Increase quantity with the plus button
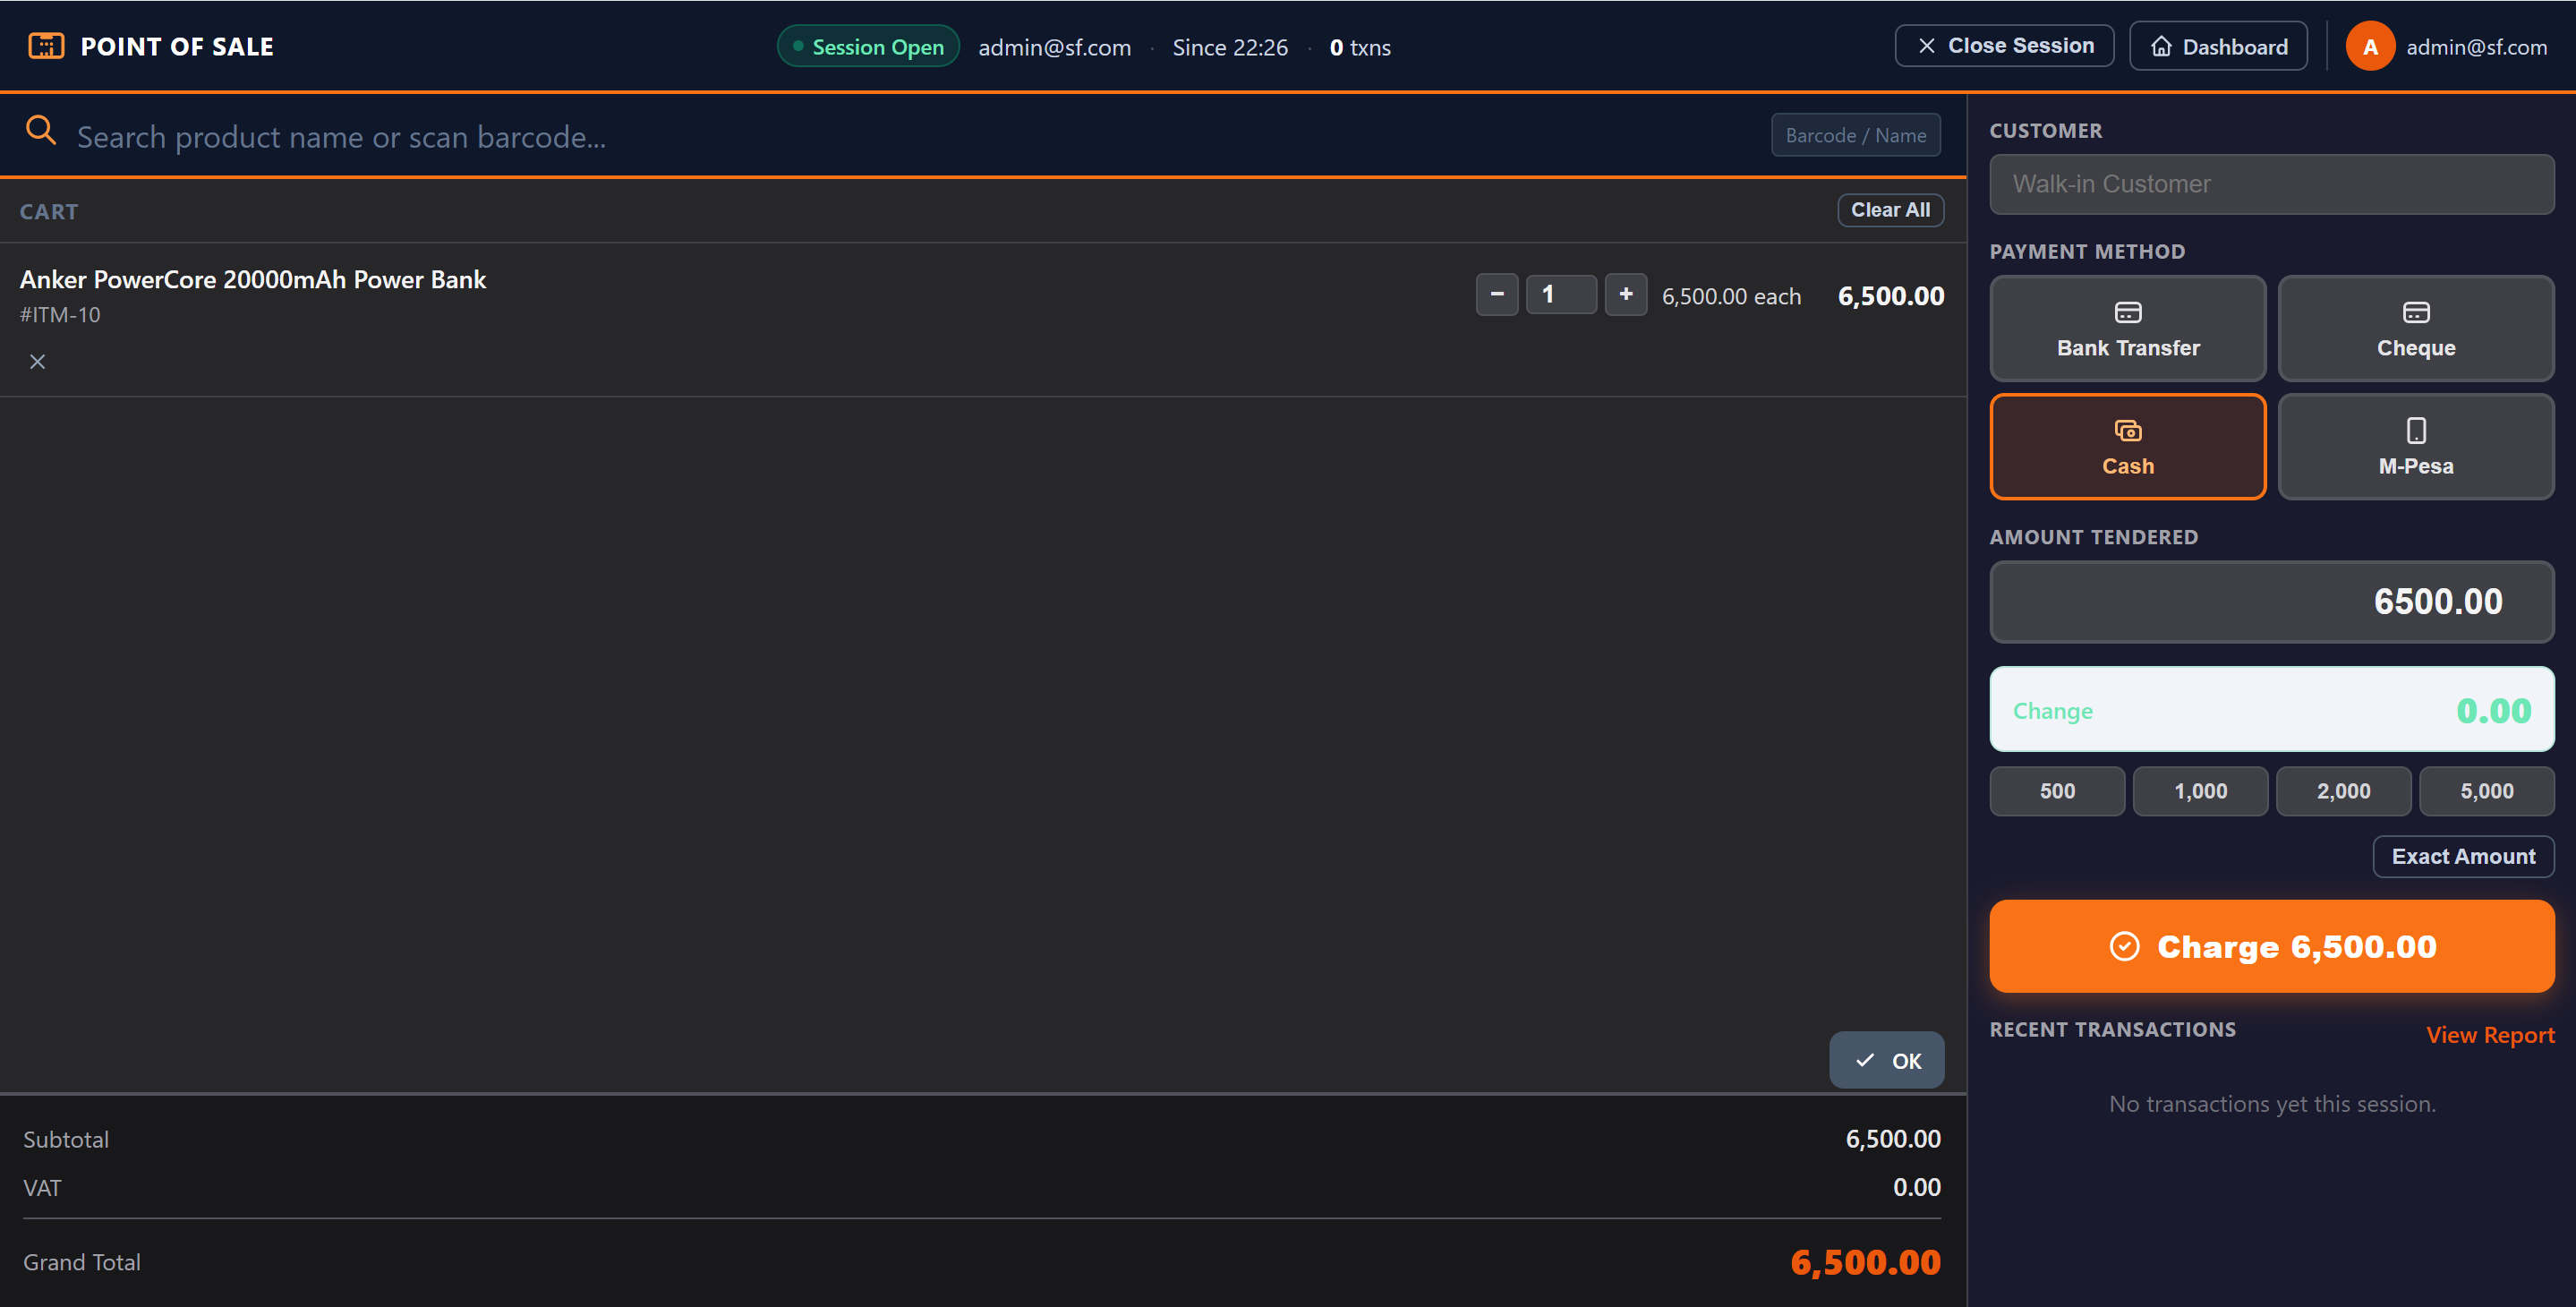2576x1307 pixels. [x=1625, y=295]
